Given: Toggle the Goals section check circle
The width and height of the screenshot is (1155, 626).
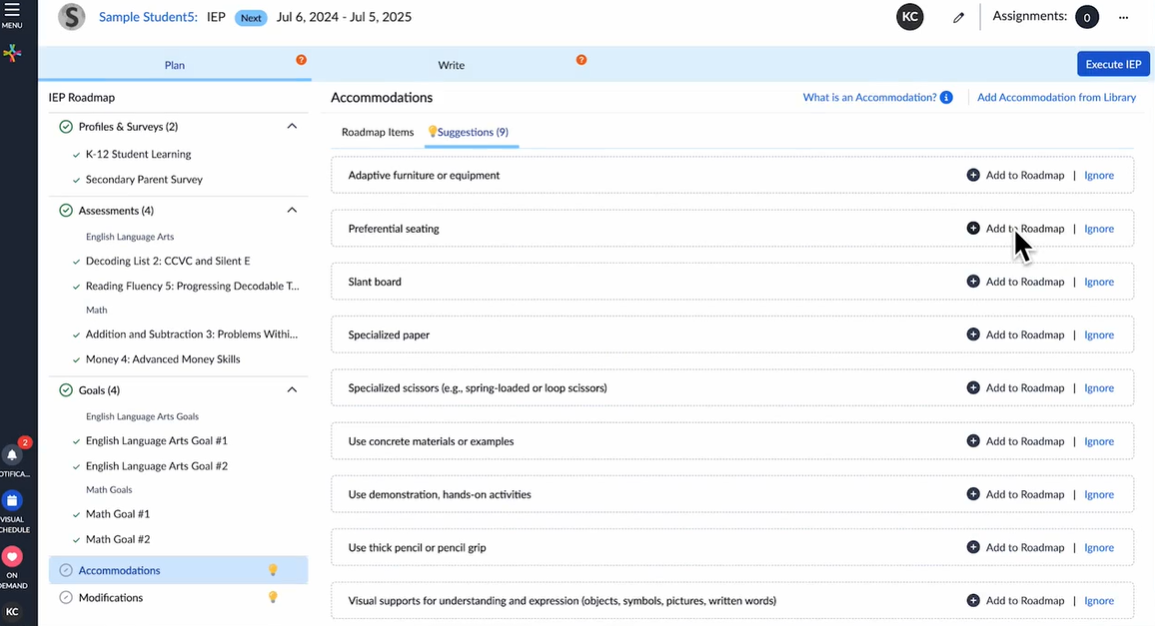Looking at the screenshot, I should [66, 390].
